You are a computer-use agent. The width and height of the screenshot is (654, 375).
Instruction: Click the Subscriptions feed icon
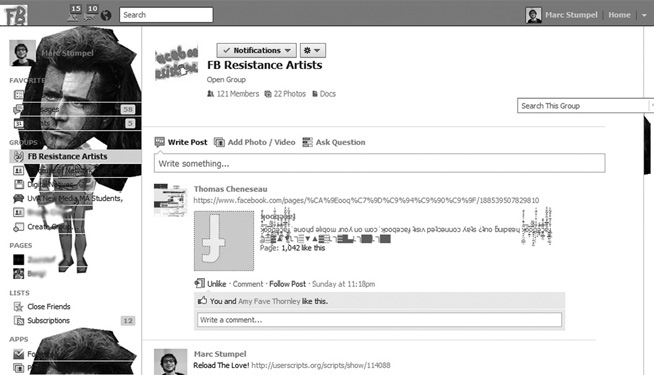click(x=18, y=321)
